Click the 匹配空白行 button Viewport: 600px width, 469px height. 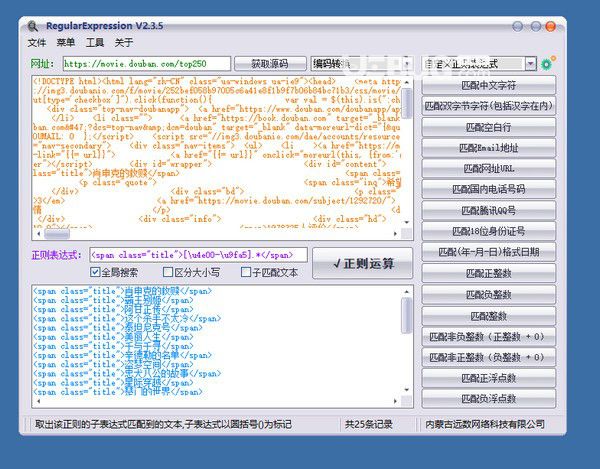click(x=489, y=127)
